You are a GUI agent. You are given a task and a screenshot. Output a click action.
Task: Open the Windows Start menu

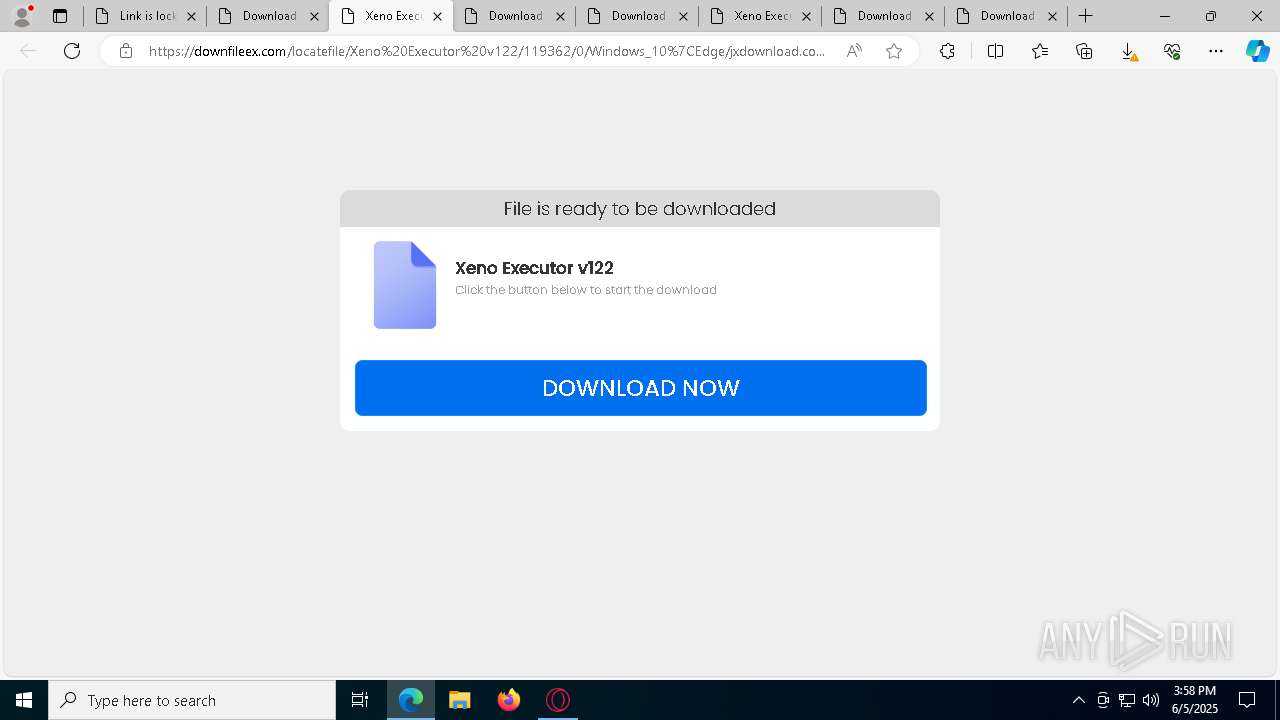click(x=24, y=700)
